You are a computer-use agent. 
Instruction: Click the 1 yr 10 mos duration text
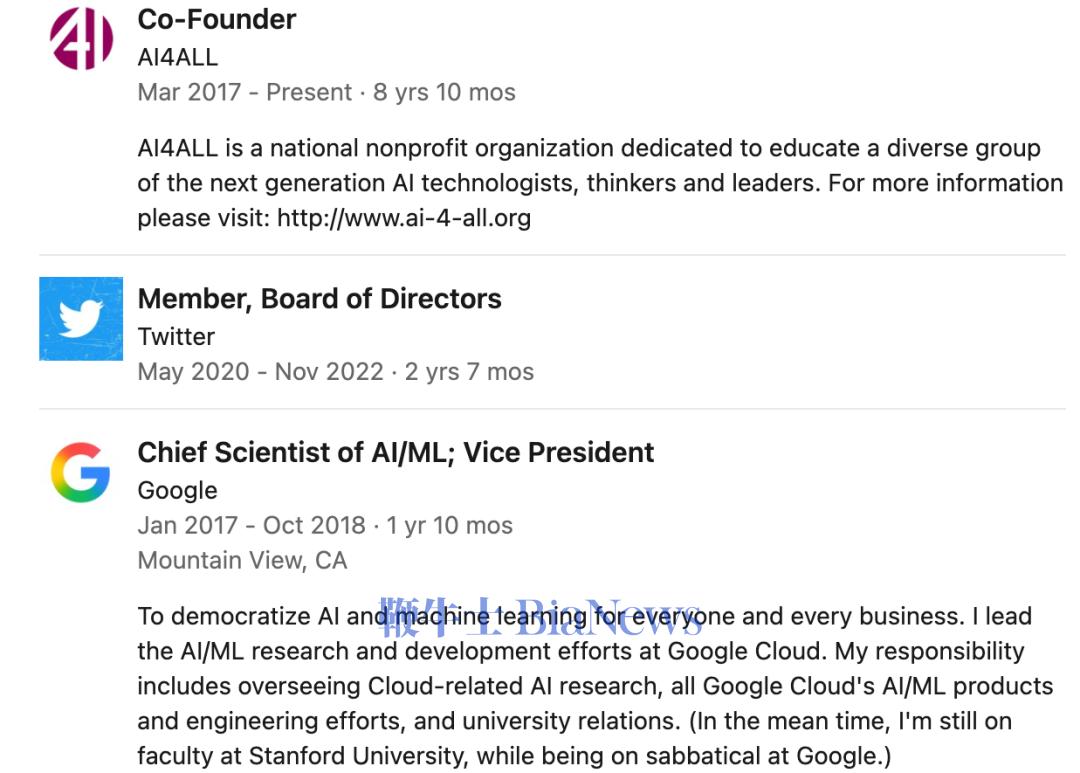click(450, 526)
